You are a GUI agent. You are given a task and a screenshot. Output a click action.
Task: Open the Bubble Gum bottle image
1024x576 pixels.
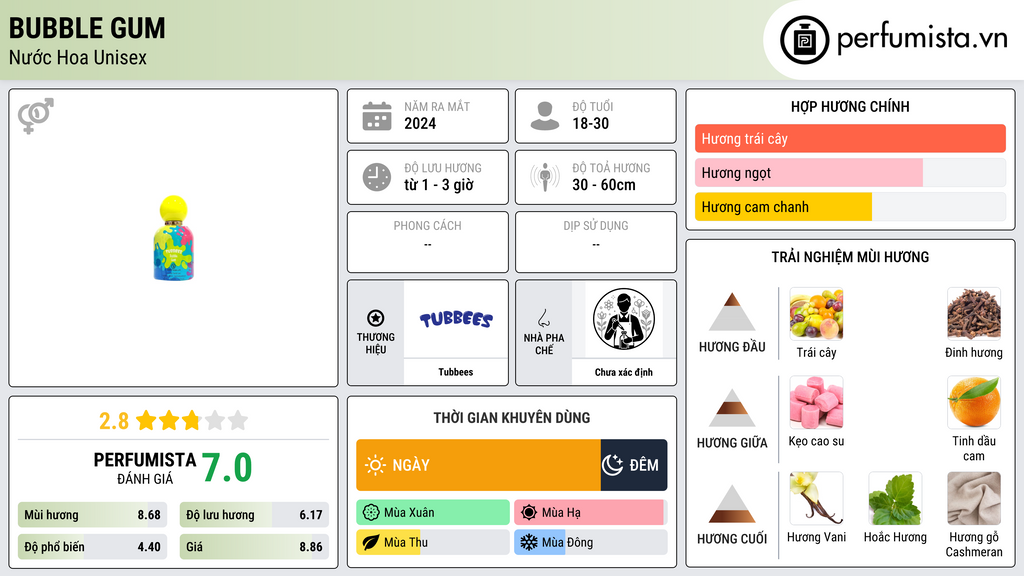tap(173, 238)
